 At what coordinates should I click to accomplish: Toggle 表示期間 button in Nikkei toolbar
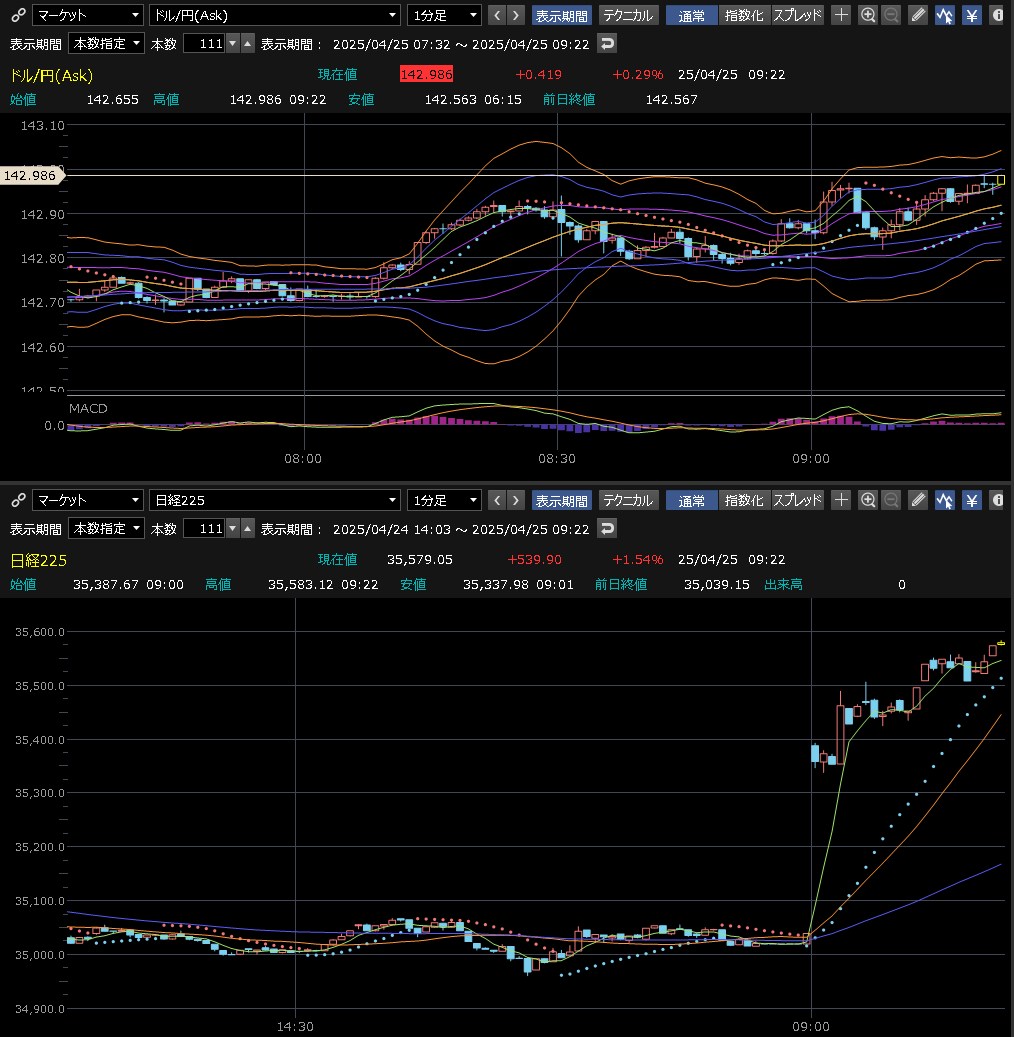[x=562, y=500]
